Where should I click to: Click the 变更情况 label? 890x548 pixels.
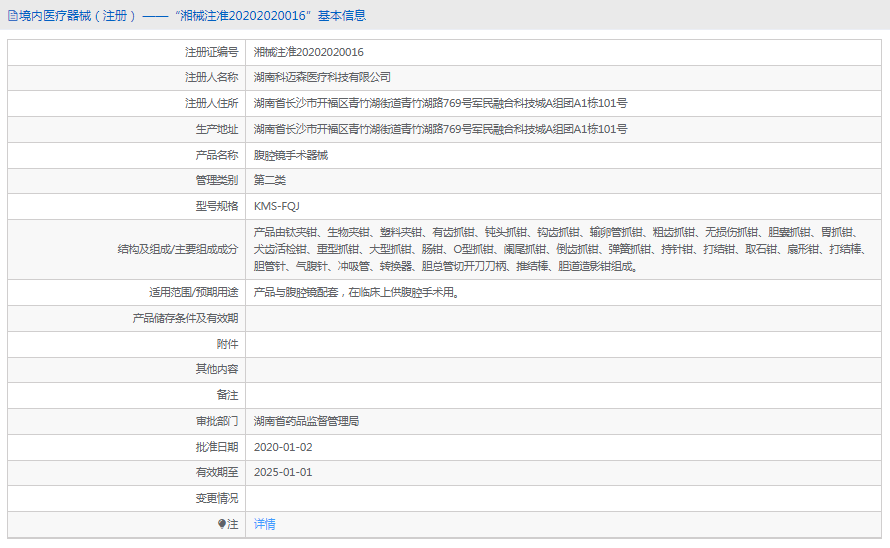[x=217, y=499]
